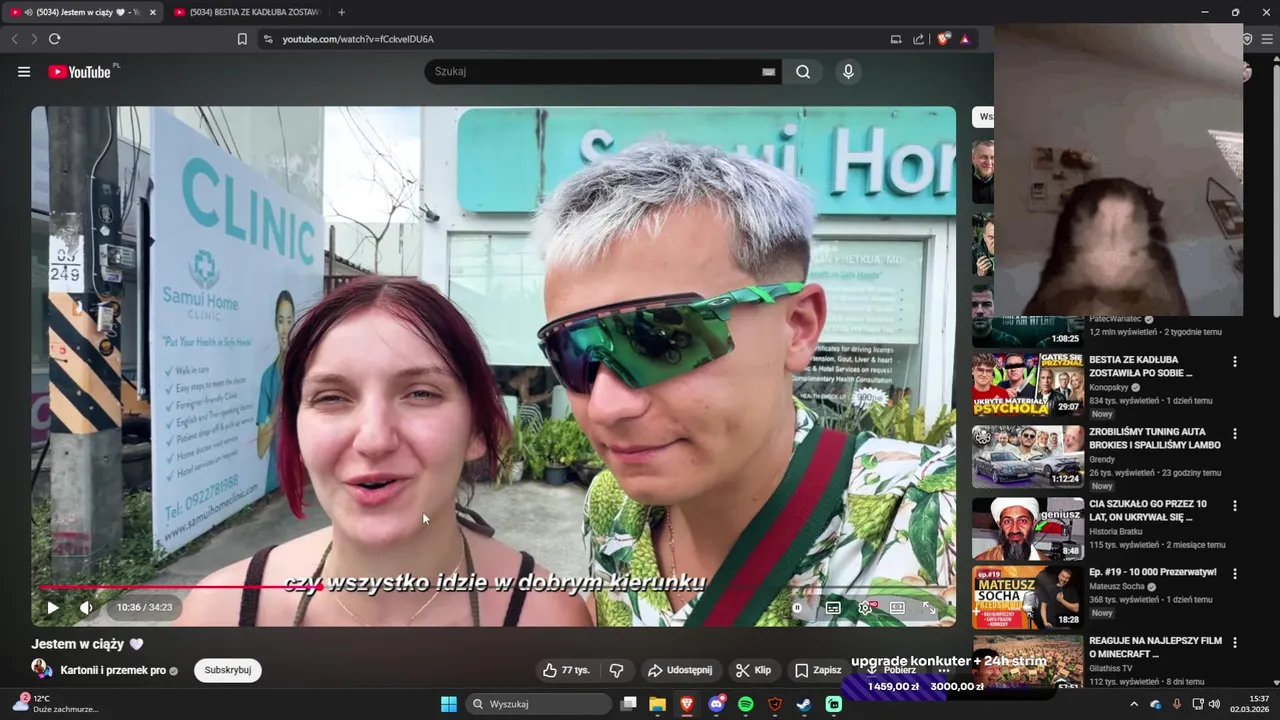Open options for BESTIA ZE KADŁUBA video
1280x720 pixels.
[x=1235, y=362]
